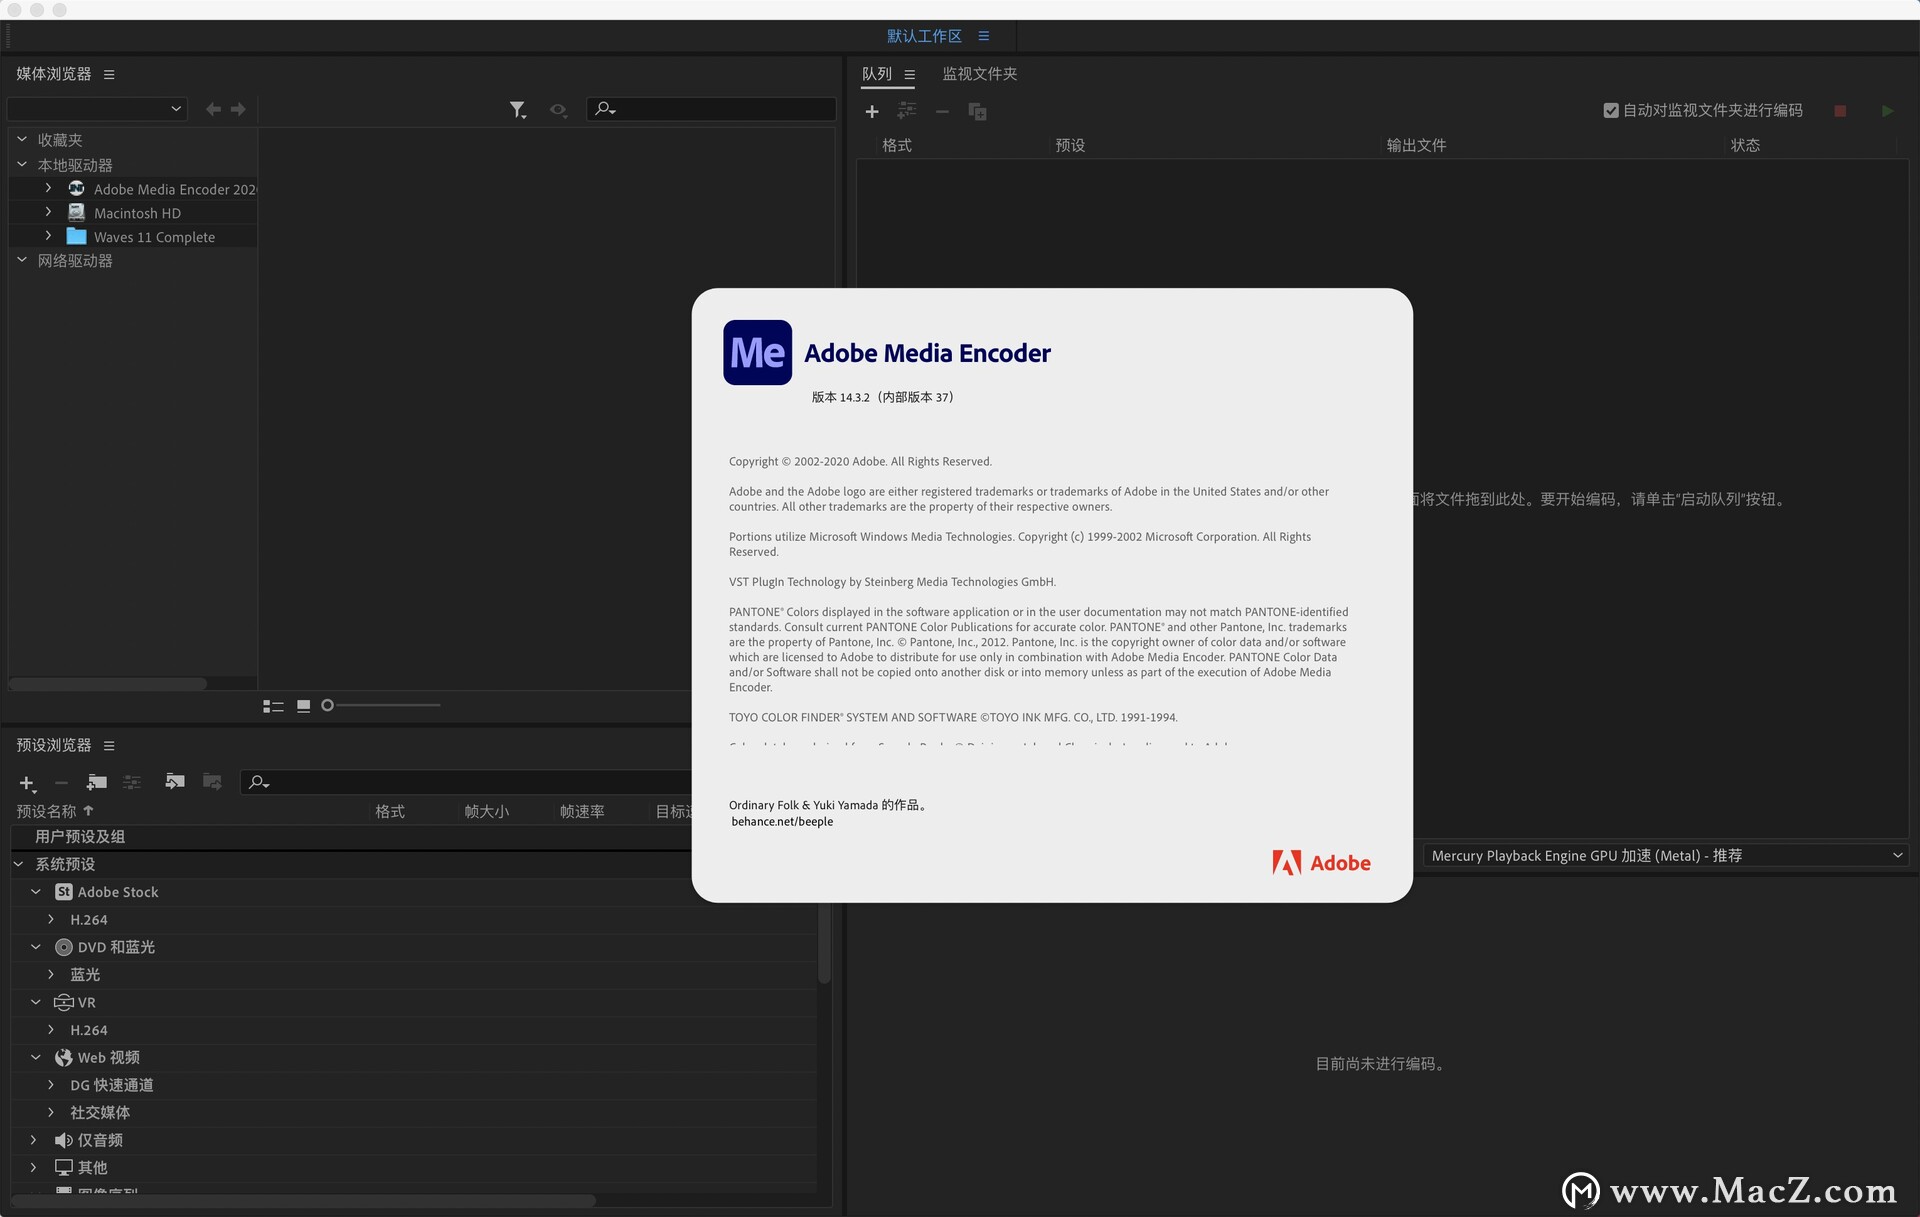Select the filter icon in Media Browser
1920x1217 pixels.
pyautogui.click(x=518, y=109)
